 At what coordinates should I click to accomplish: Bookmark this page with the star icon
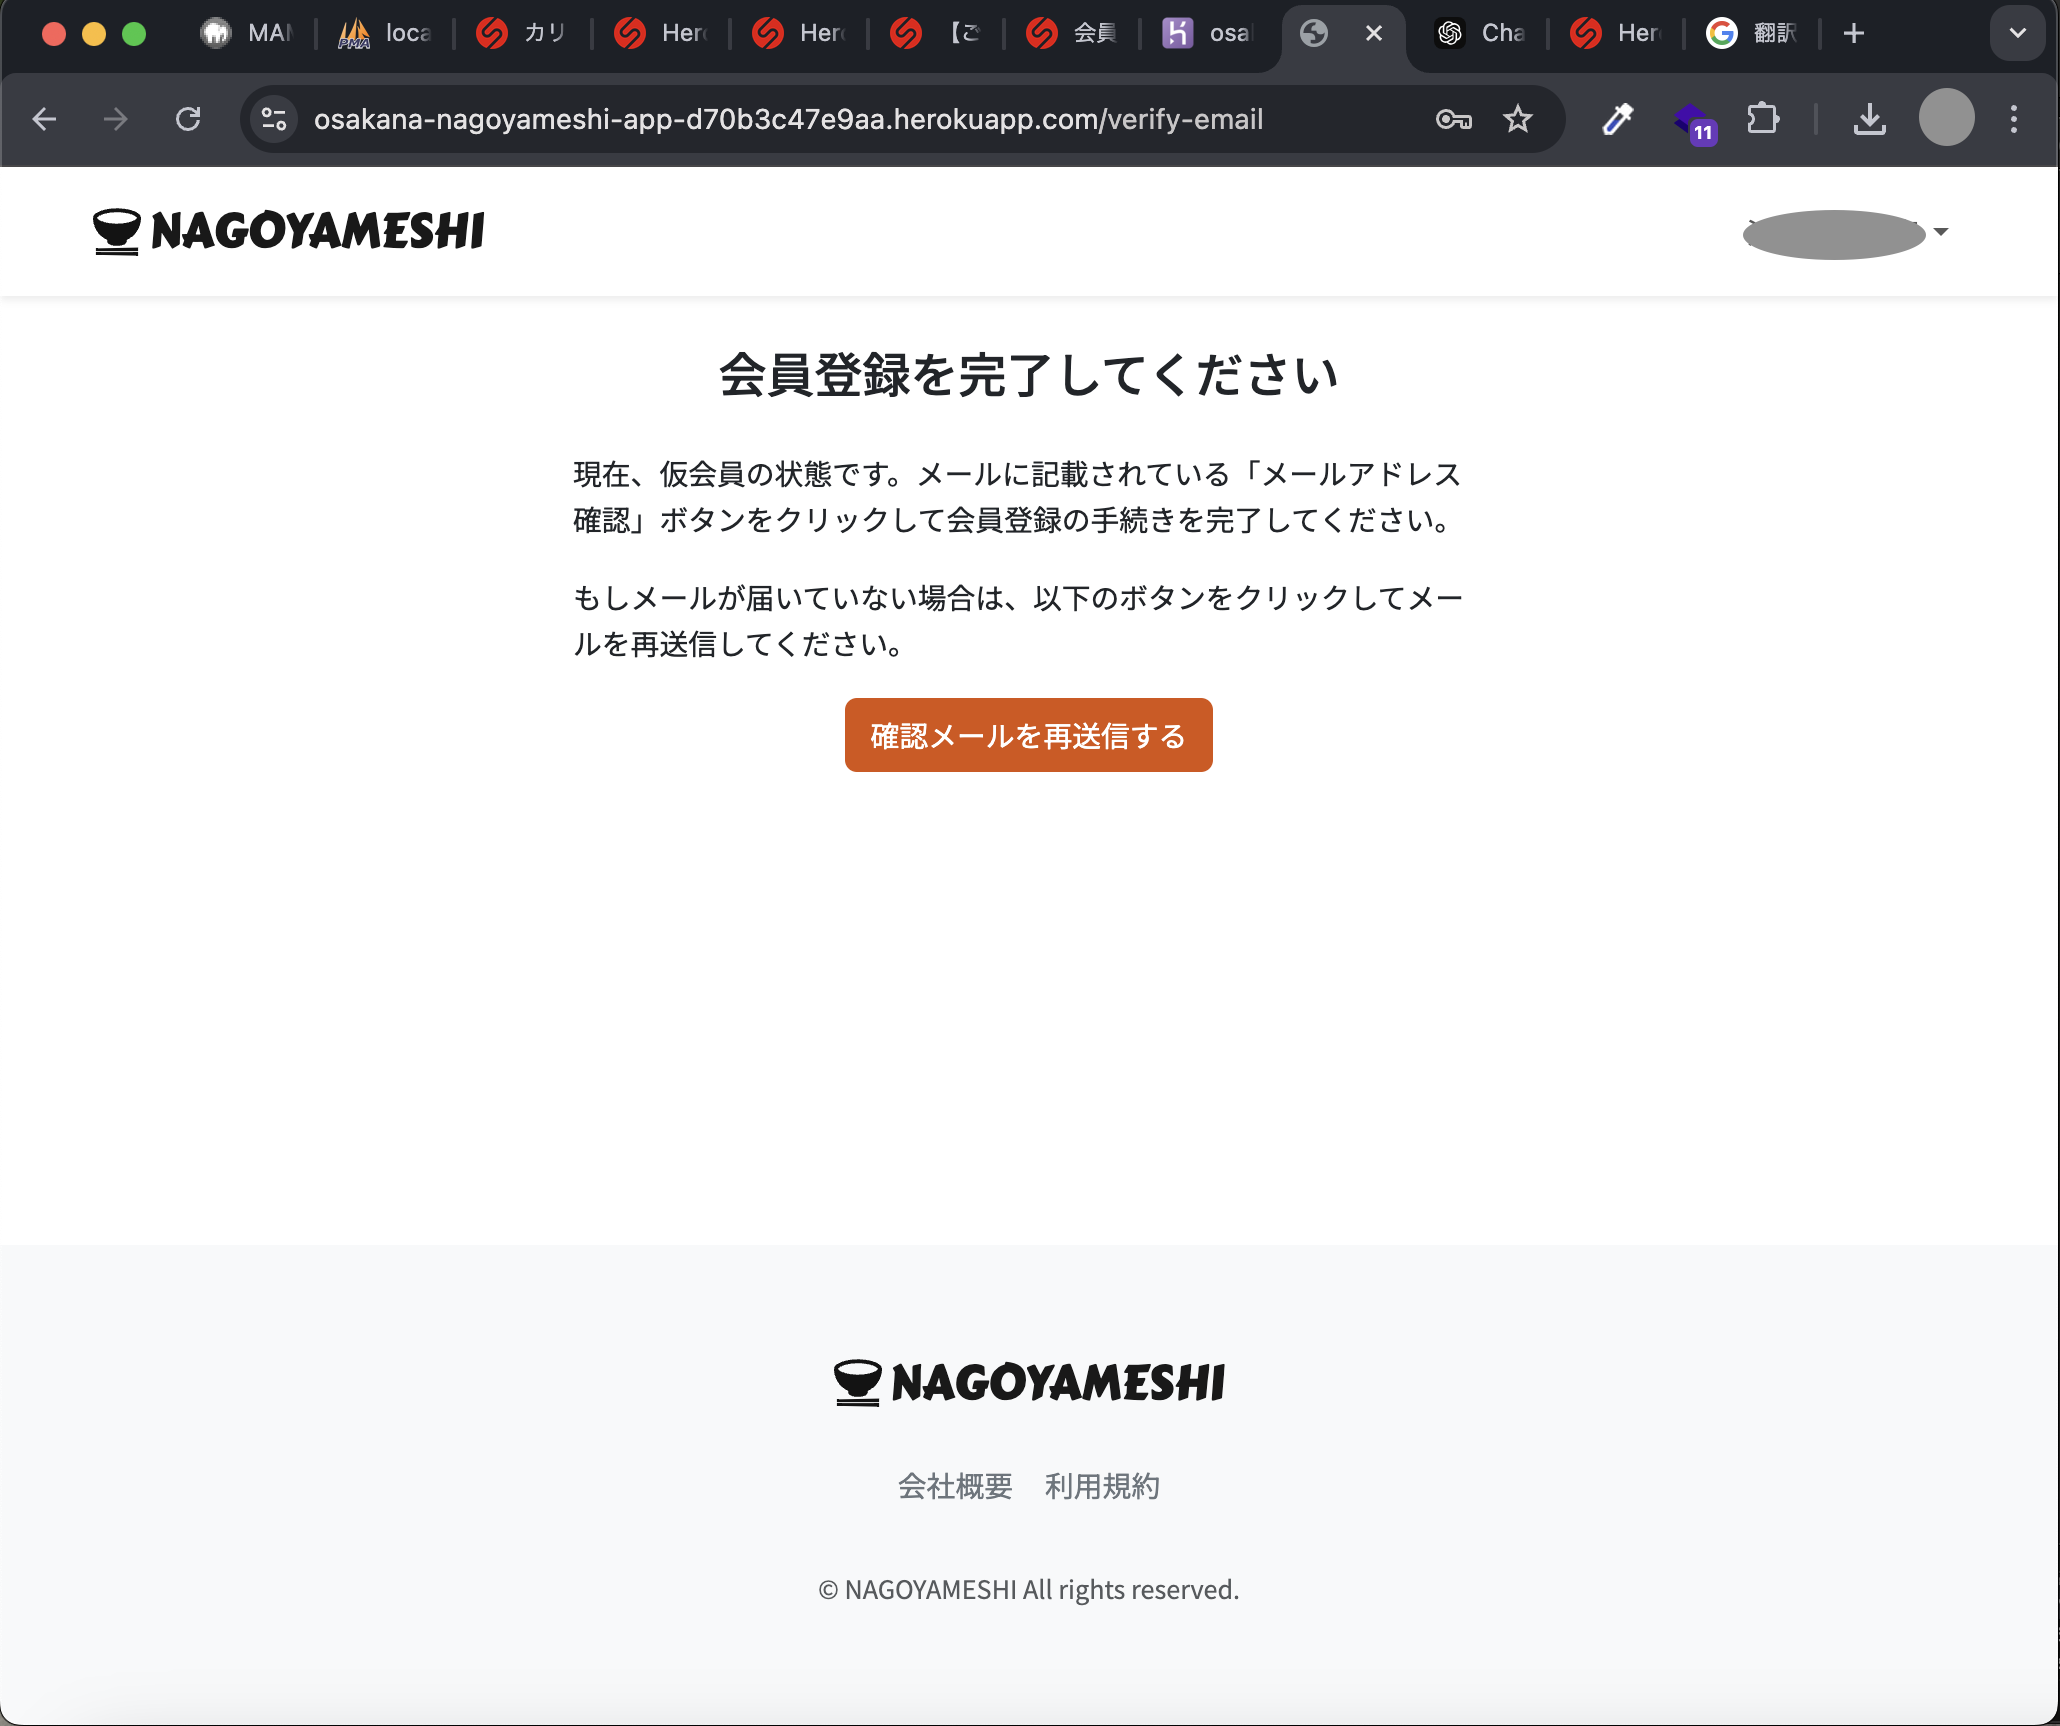(1517, 119)
